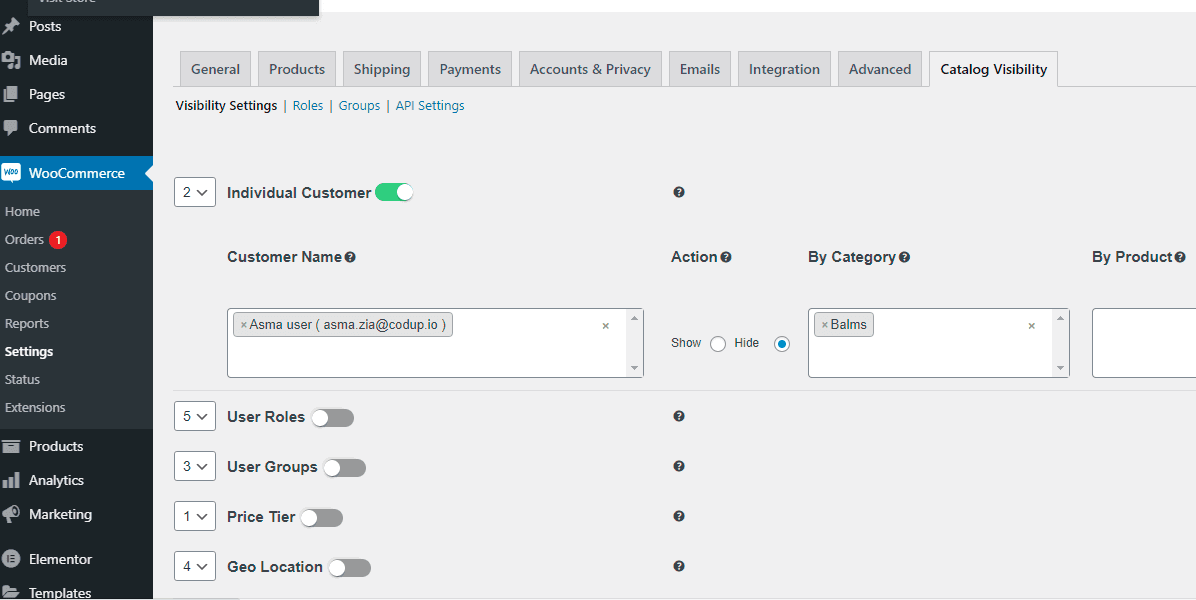Switch to the Payments tab
The width and height of the screenshot is (1196, 600).
[x=469, y=68]
